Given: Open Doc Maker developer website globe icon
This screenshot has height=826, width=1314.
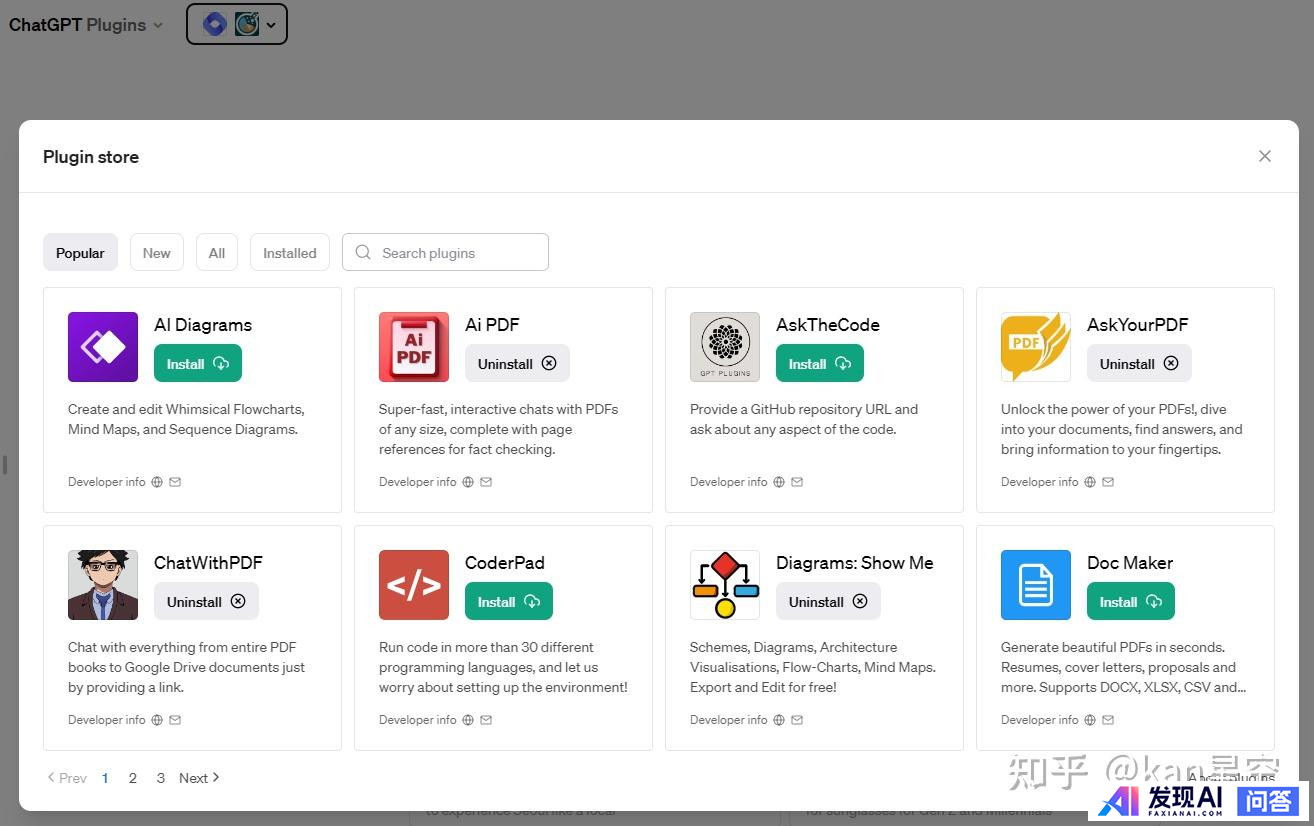Looking at the screenshot, I should pyautogui.click(x=1090, y=720).
